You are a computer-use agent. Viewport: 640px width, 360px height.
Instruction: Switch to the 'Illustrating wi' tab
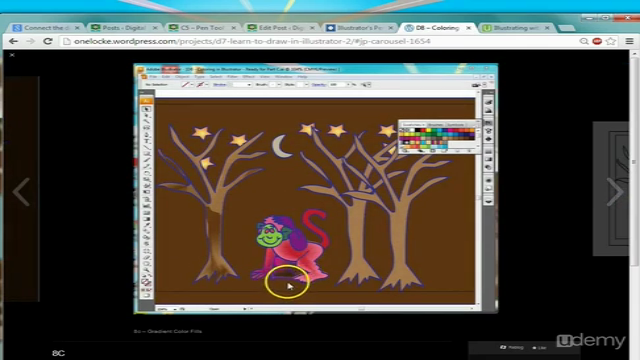click(x=516, y=28)
